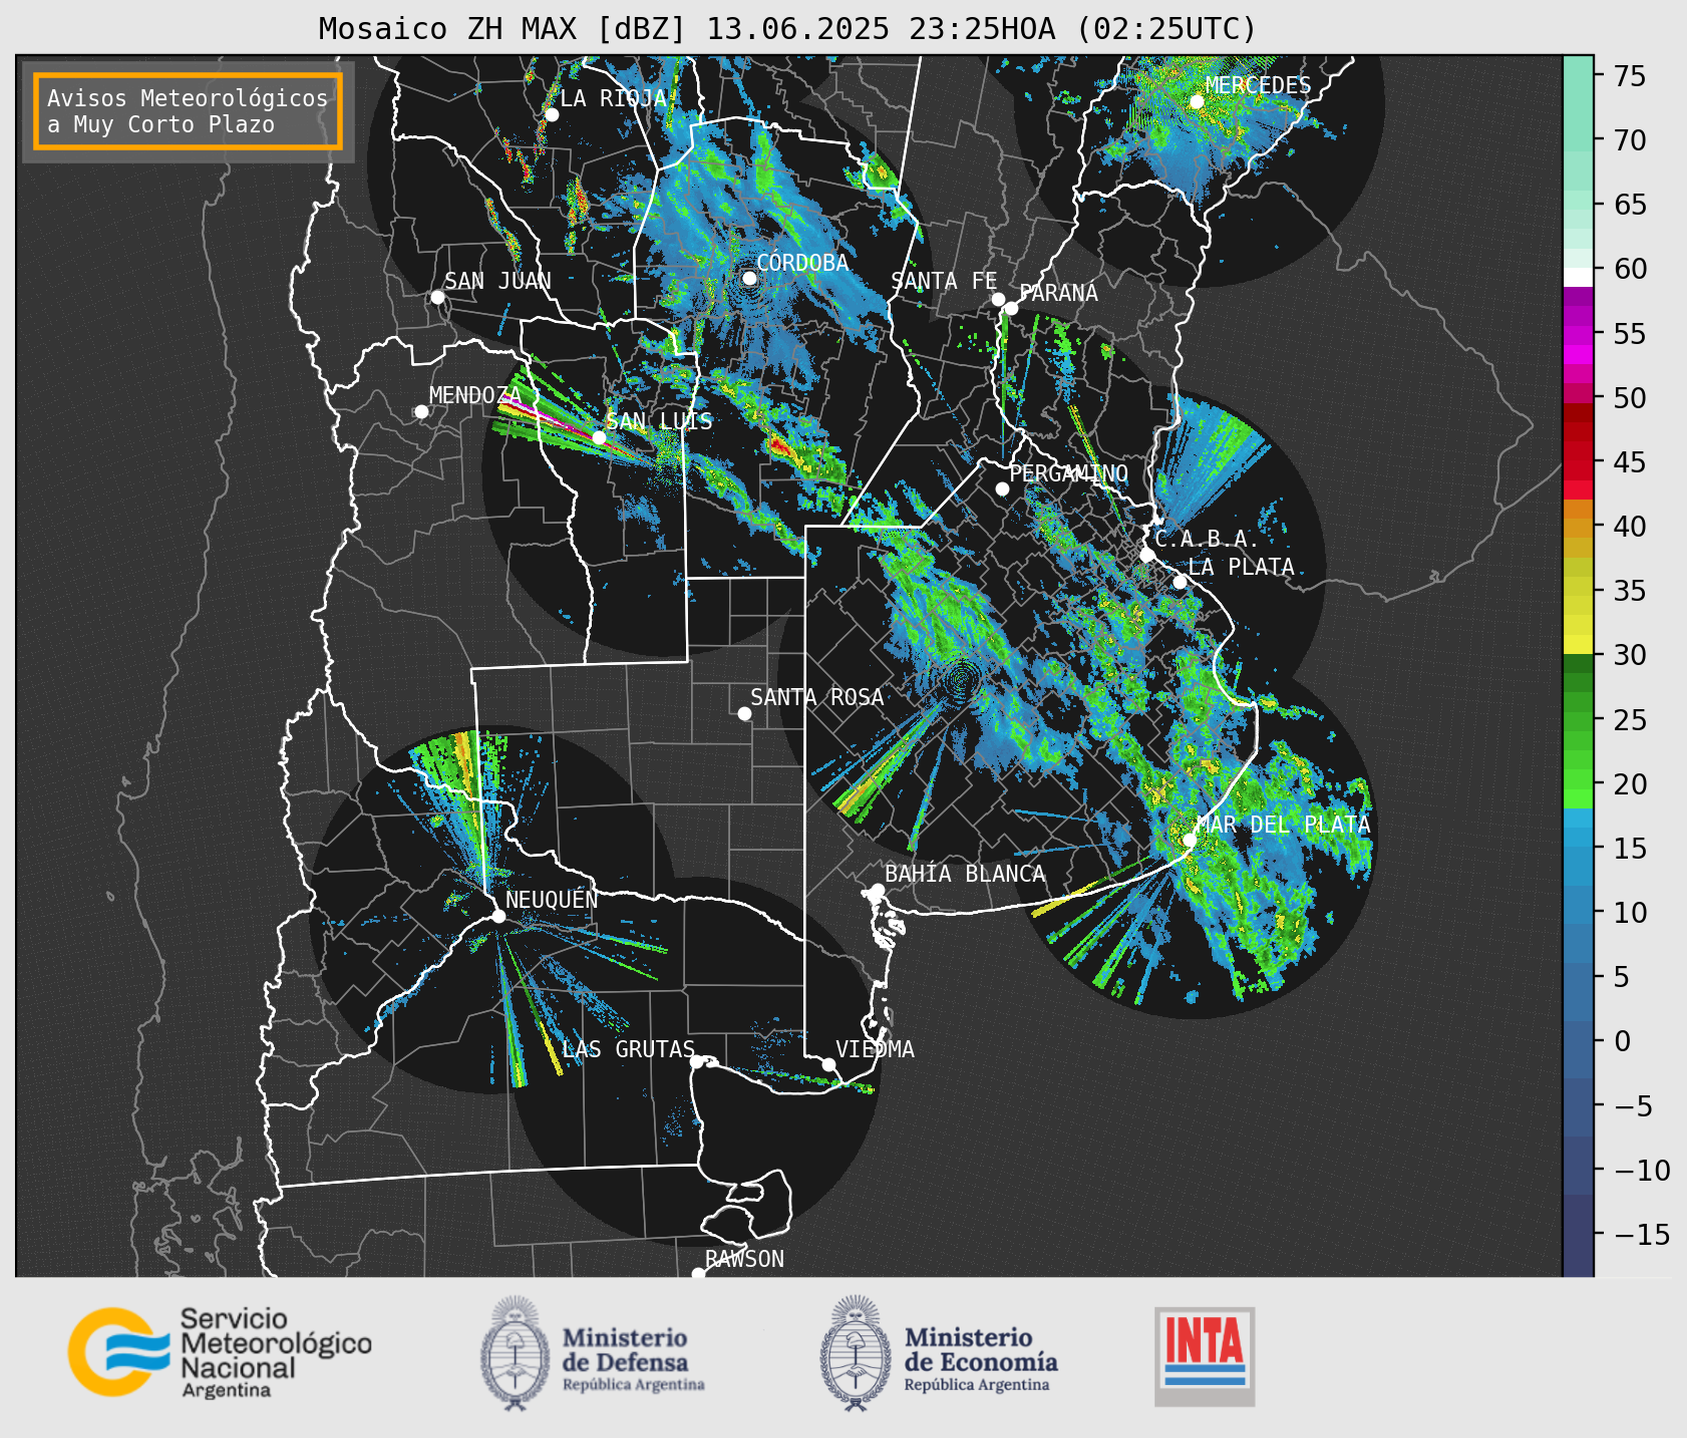Click the MERCEDES label text

[1258, 86]
